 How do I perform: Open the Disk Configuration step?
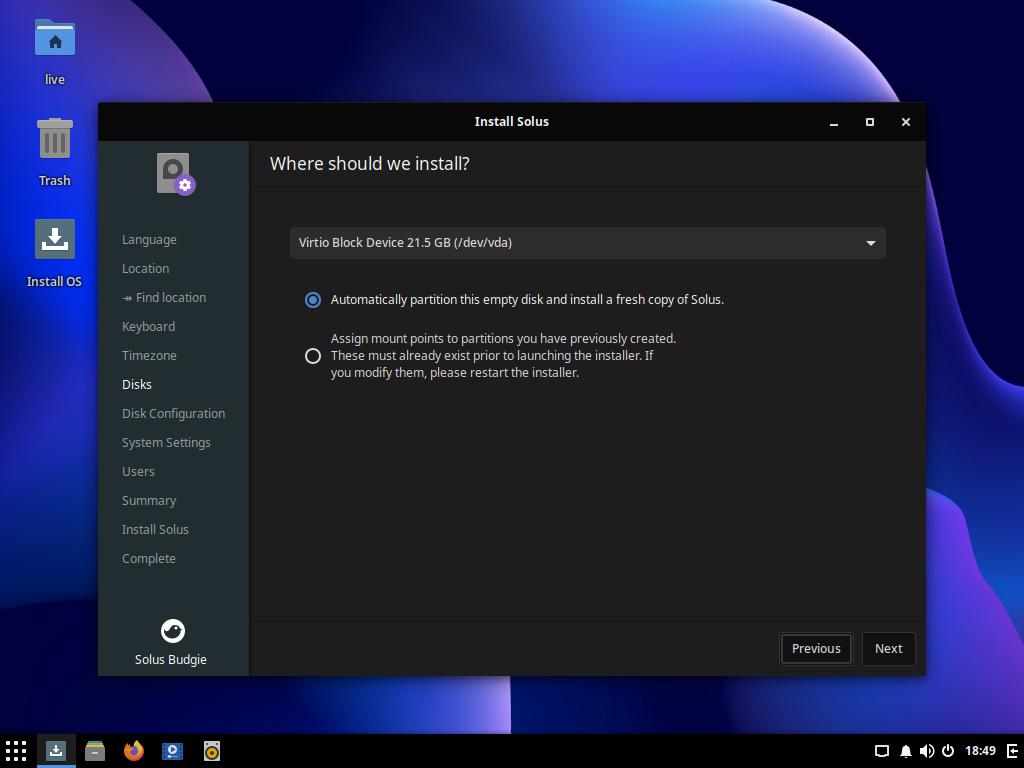pyautogui.click(x=173, y=413)
